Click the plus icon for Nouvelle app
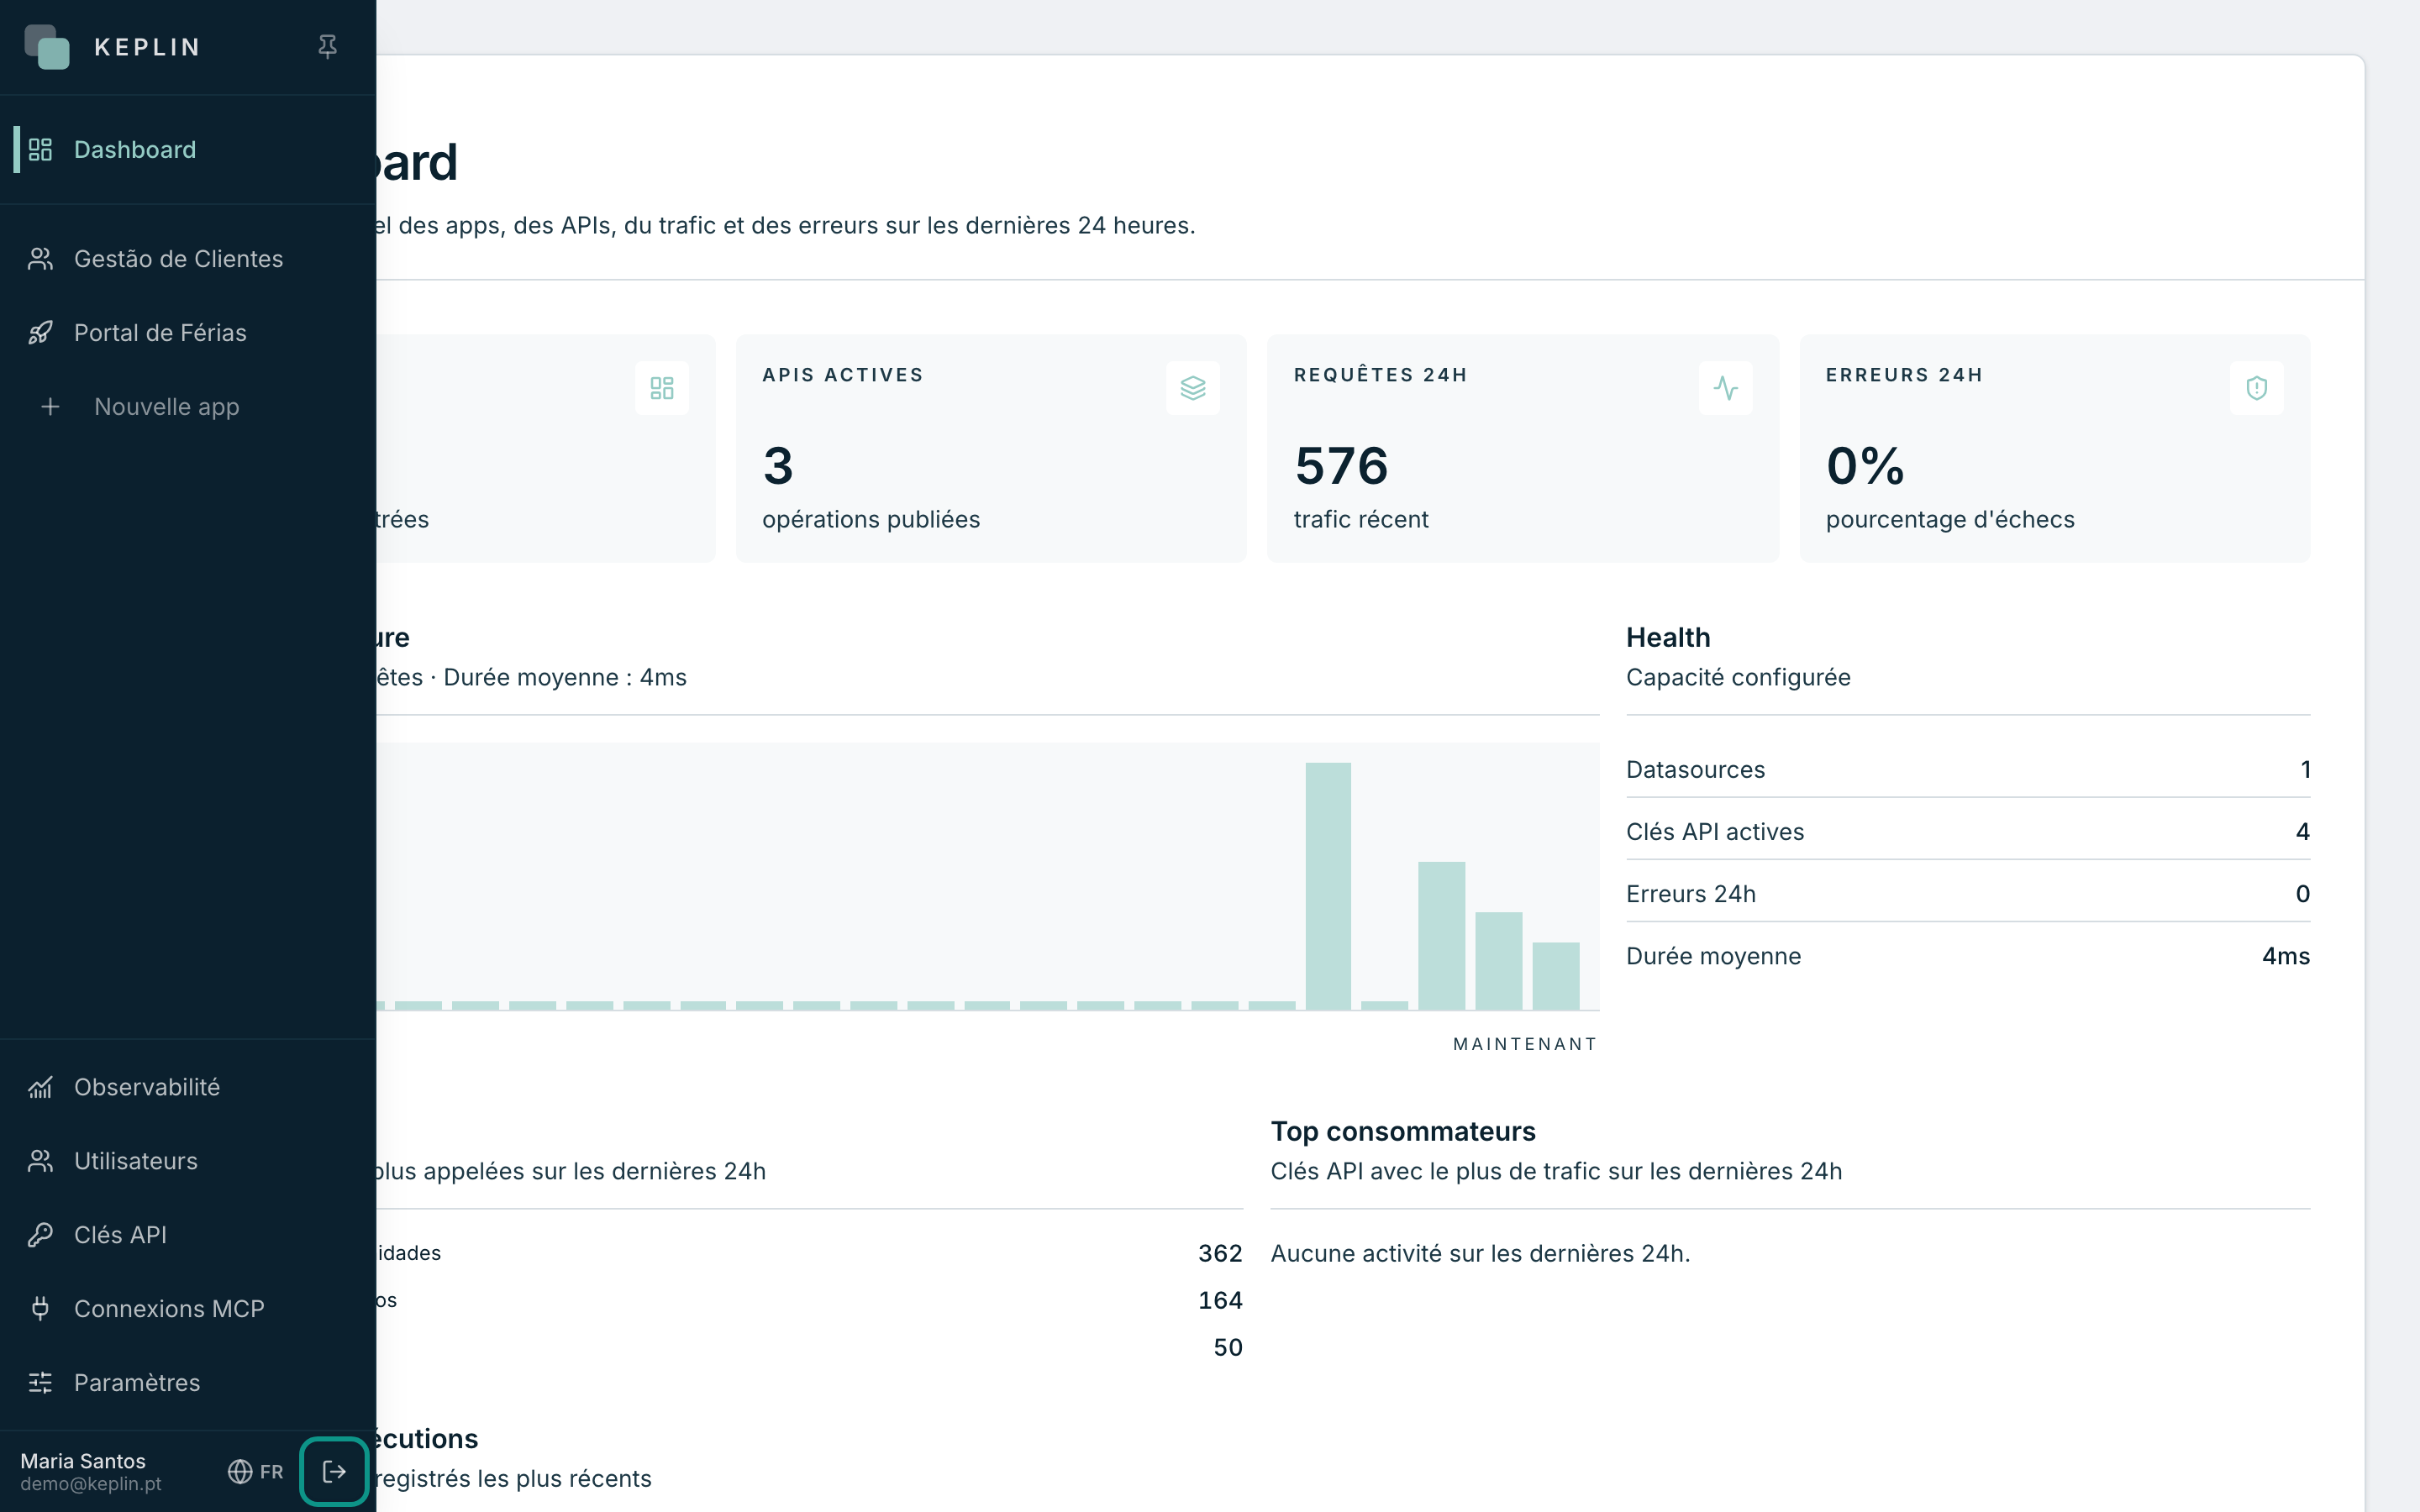The width and height of the screenshot is (2420, 1512). (x=50, y=407)
